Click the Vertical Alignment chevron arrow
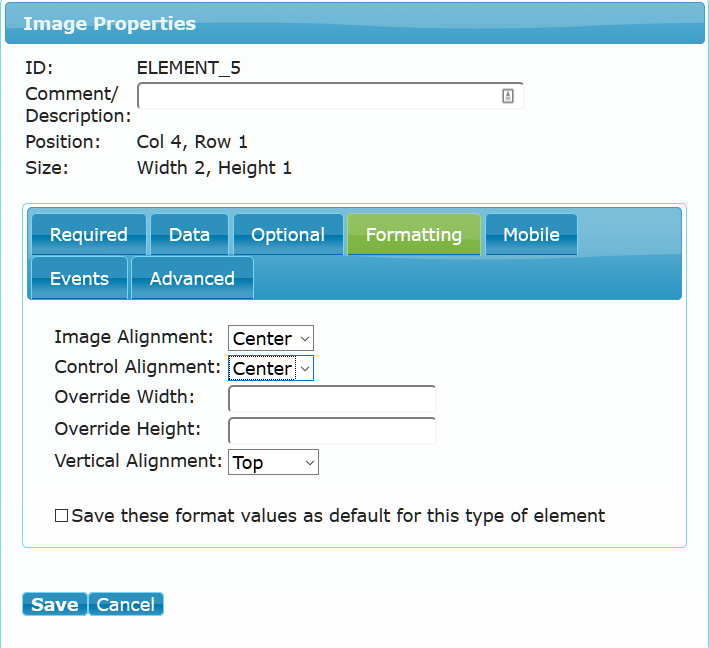Image resolution: width=709 pixels, height=648 pixels. point(310,463)
